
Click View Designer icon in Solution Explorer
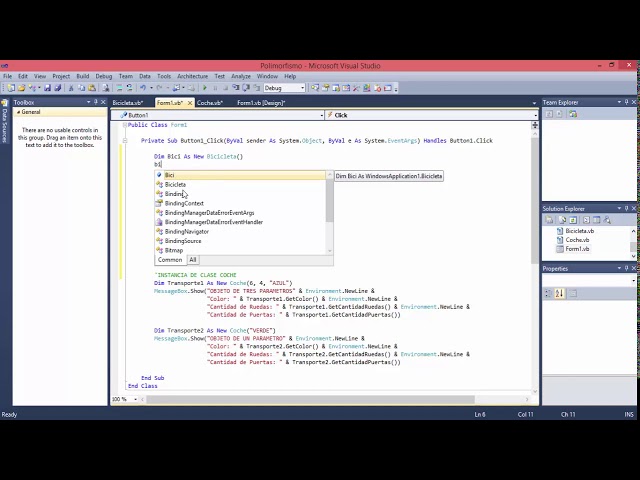point(596,220)
